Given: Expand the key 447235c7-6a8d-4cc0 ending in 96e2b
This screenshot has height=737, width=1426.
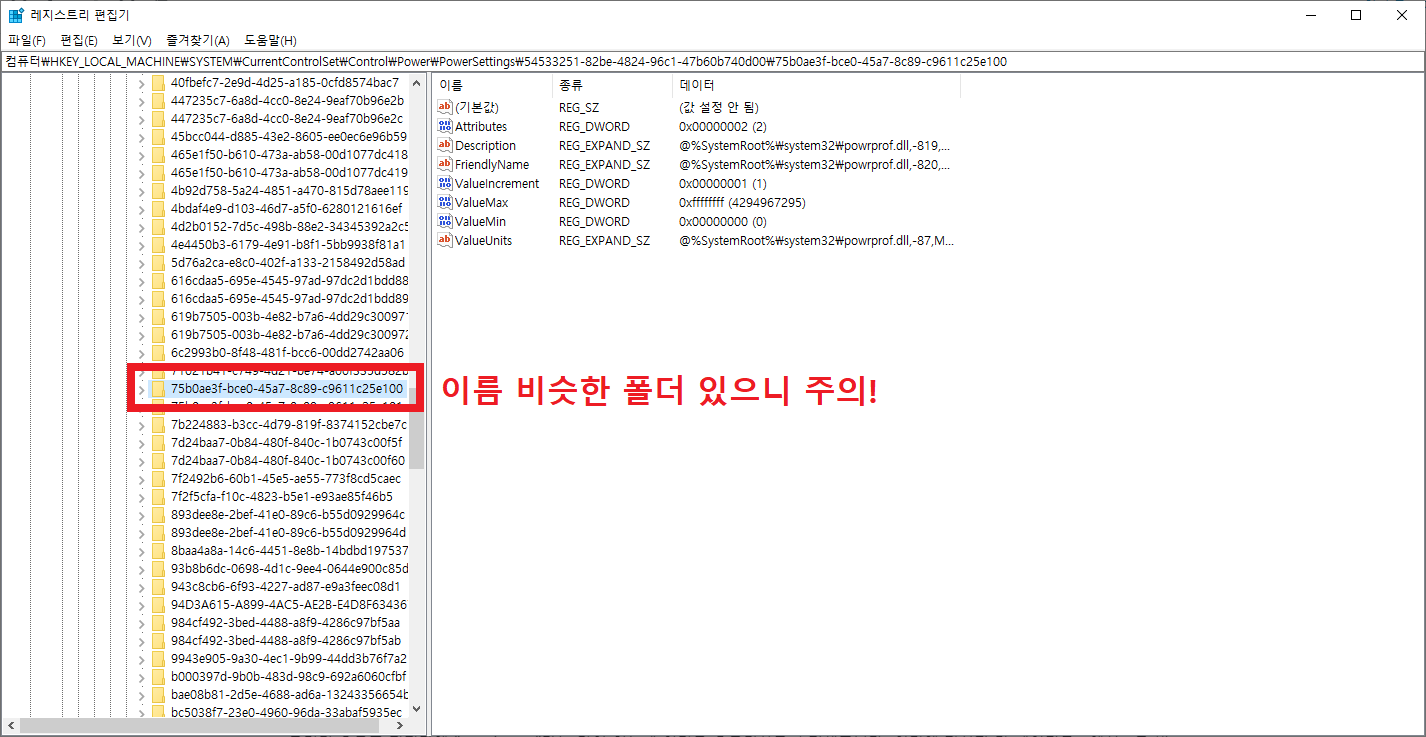Looking at the screenshot, I should click(141, 100).
